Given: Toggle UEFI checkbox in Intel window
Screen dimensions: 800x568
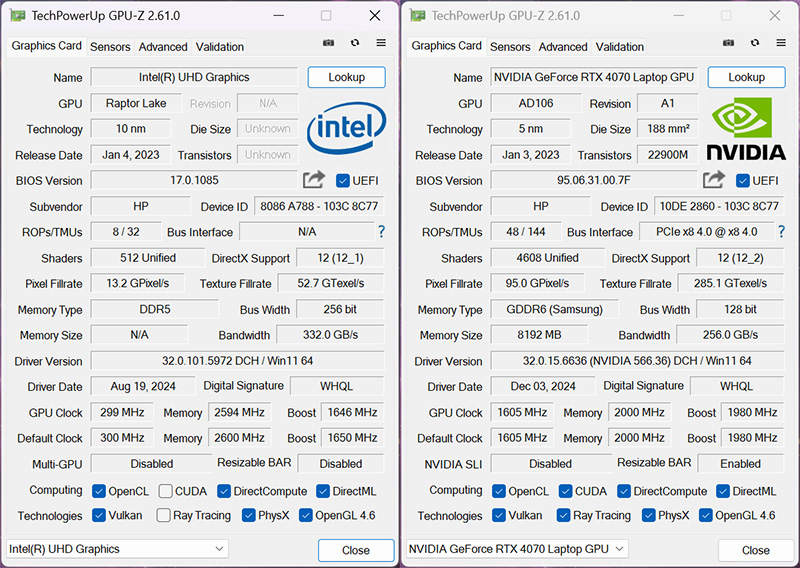Looking at the screenshot, I should pos(343,181).
